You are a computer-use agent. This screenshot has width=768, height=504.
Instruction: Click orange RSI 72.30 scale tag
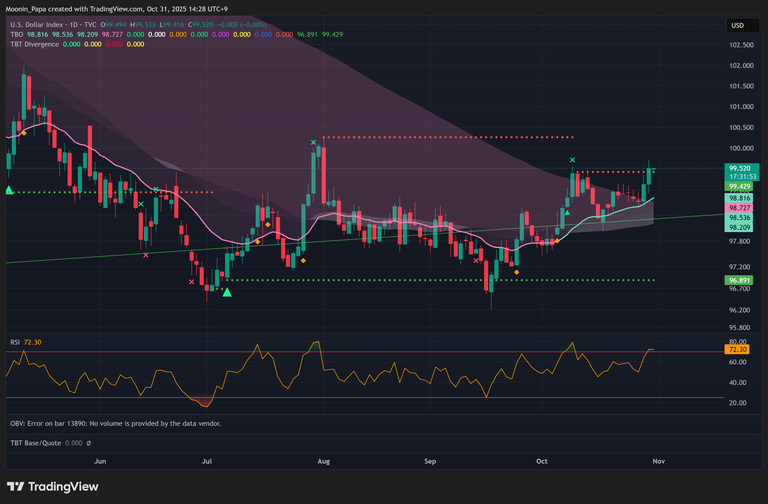739,350
